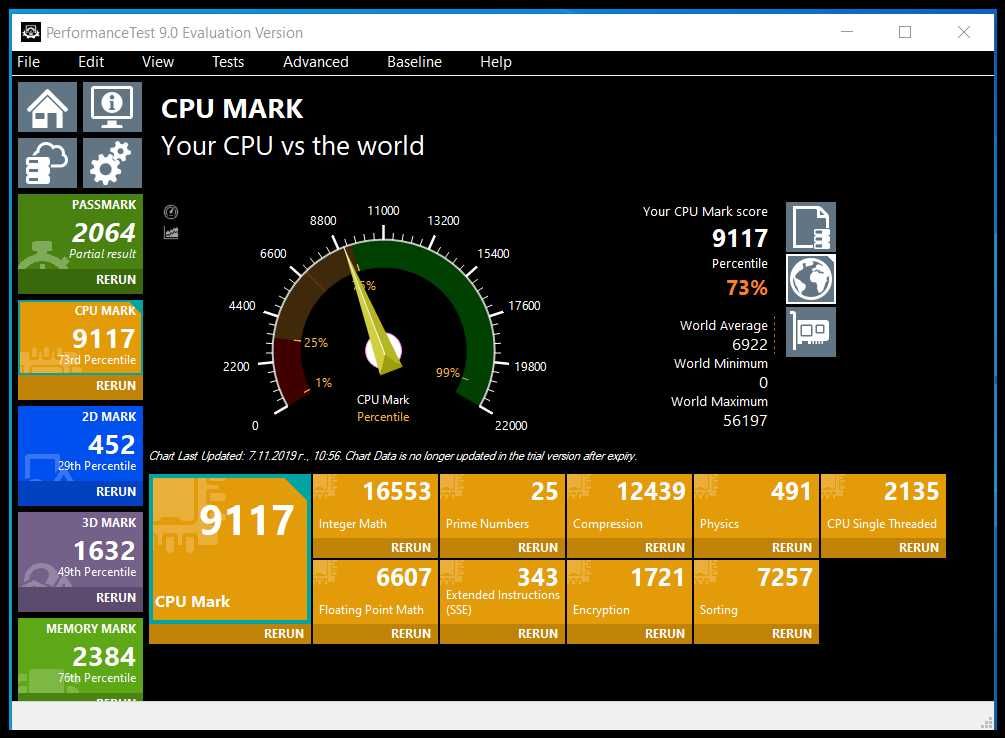Rerun the Floating Point Math test
Screen dimensions: 1005x738
point(411,633)
